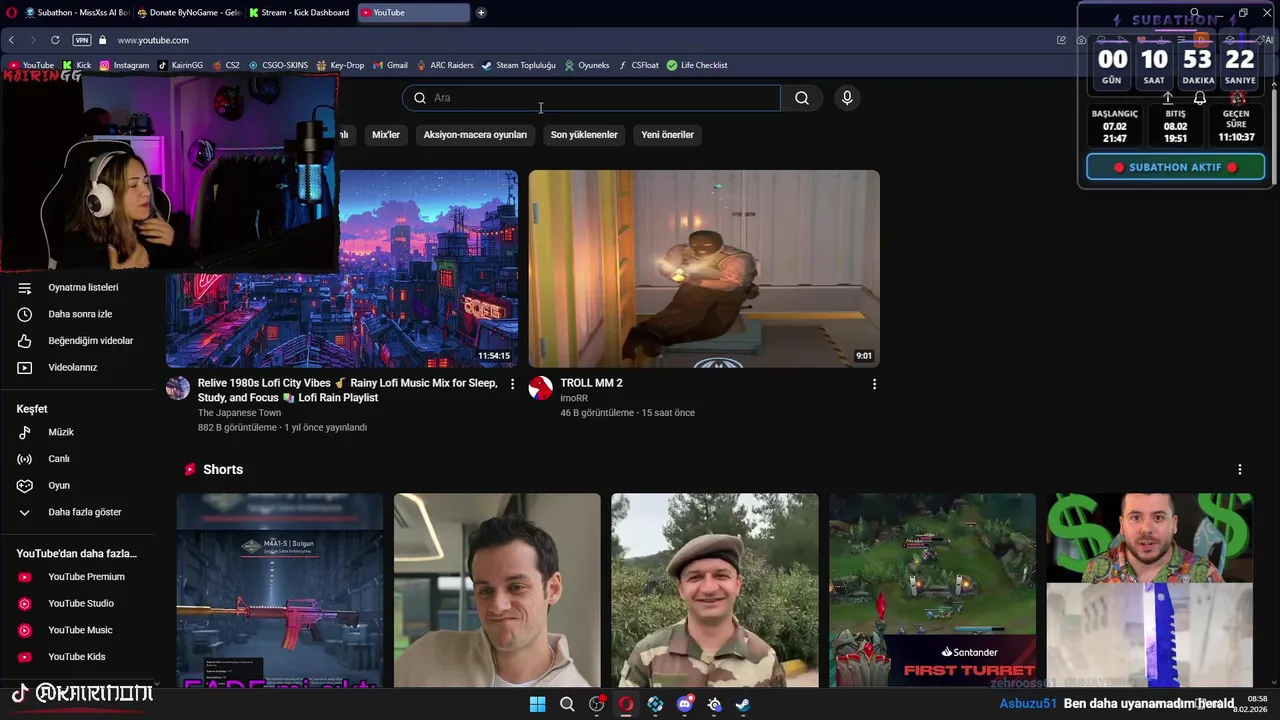Open the ARC Raiders bookmark
Image resolution: width=1280 pixels, height=720 pixels.
(x=444, y=65)
